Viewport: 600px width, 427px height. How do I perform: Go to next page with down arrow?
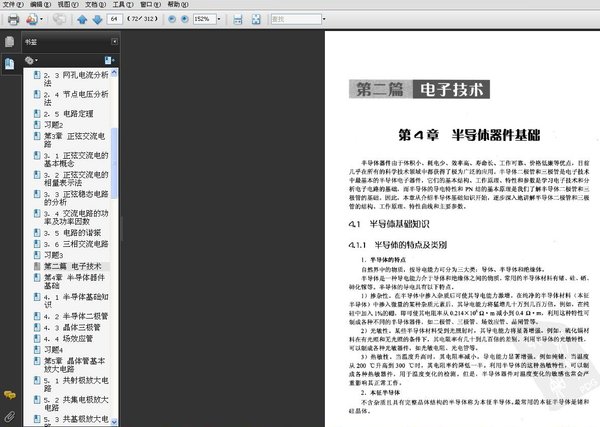click(x=98, y=19)
